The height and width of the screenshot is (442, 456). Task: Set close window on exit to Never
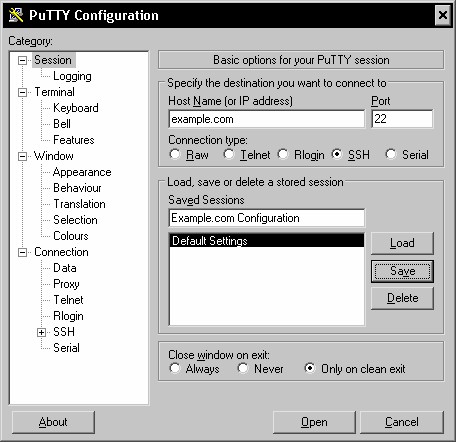243,368
